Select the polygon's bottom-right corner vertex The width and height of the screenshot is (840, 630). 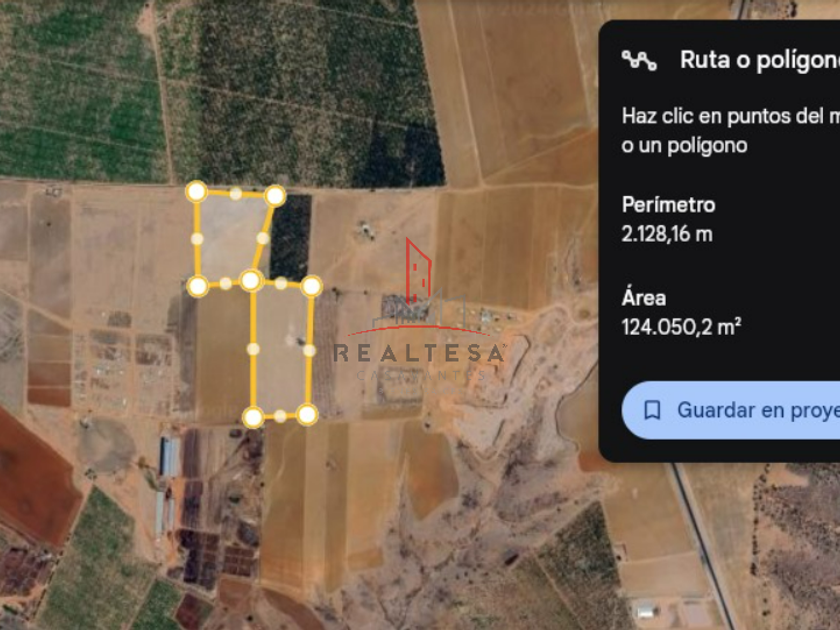coord(307,414)
